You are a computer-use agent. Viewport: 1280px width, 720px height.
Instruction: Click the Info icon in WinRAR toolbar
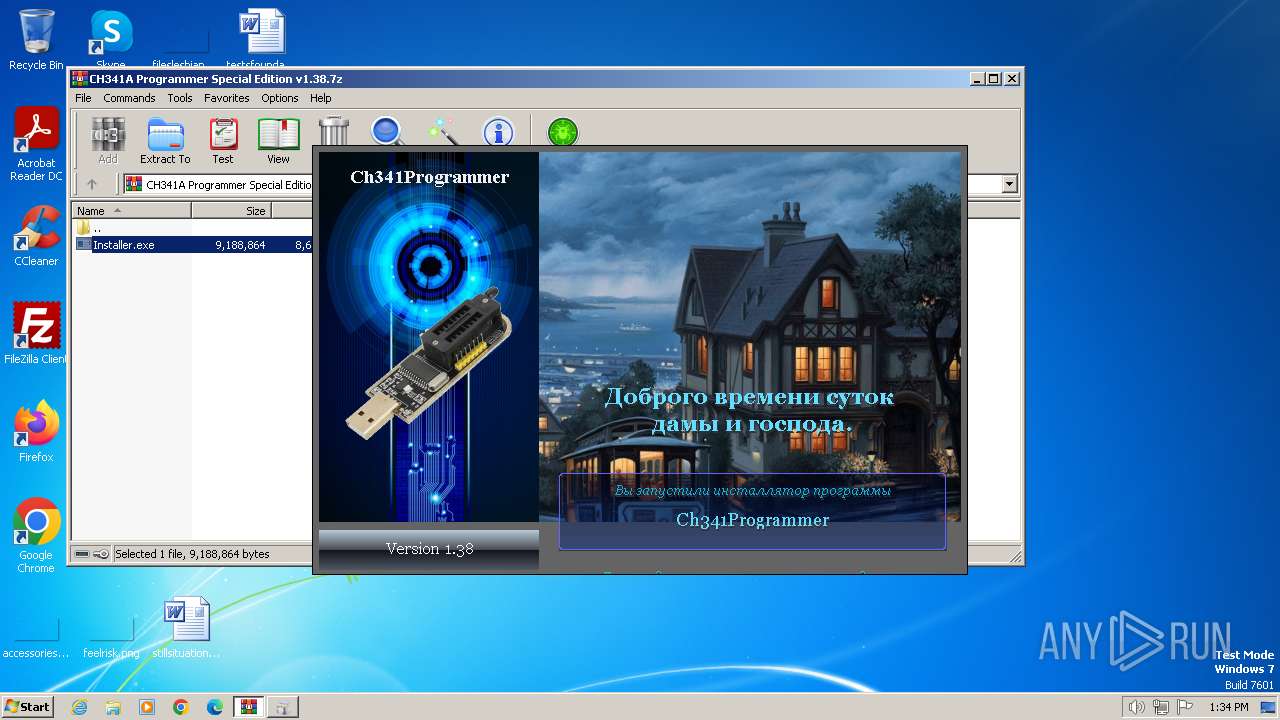point(498,131)
